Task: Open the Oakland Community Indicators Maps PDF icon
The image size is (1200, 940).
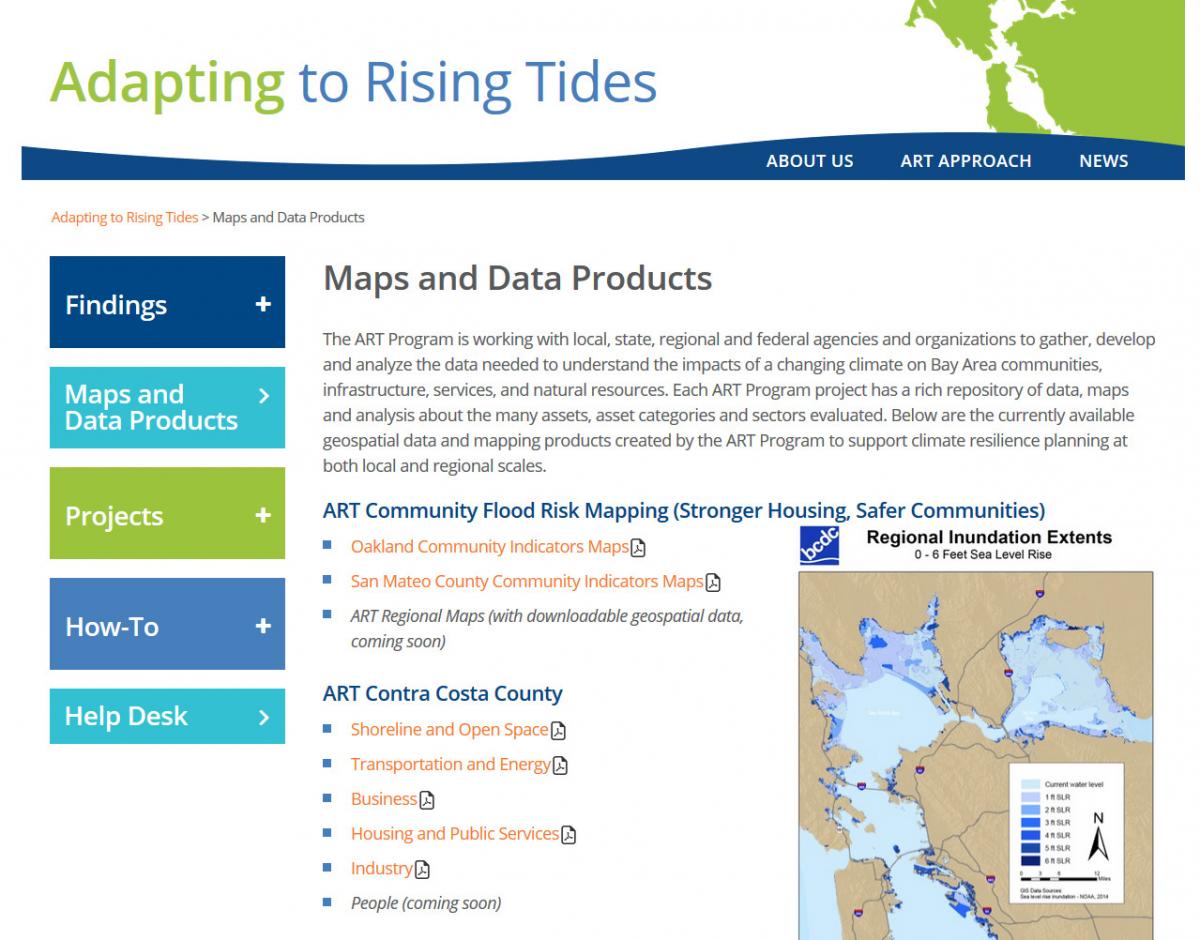Action: 638,547
